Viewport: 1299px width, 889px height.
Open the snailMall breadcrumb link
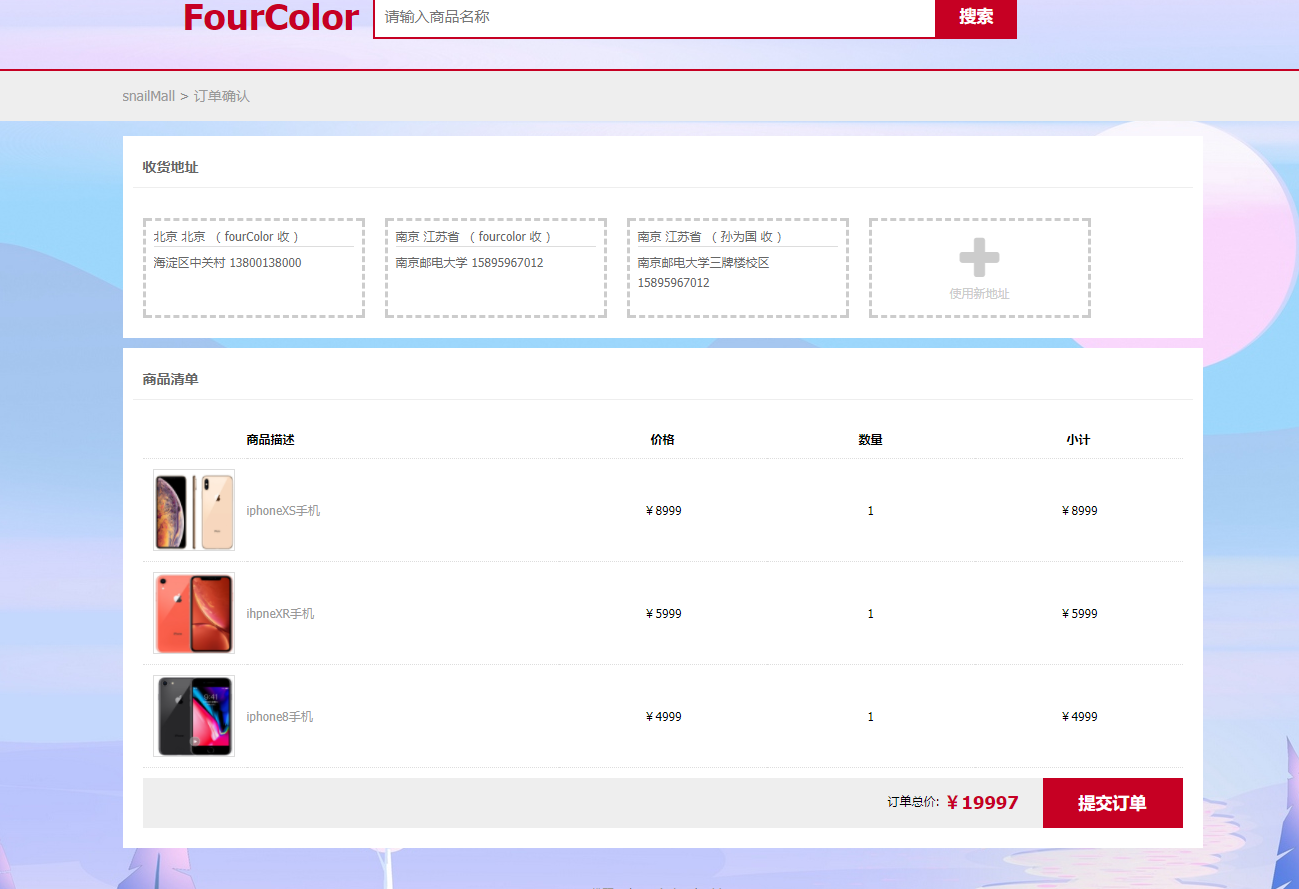click(149, 96)
